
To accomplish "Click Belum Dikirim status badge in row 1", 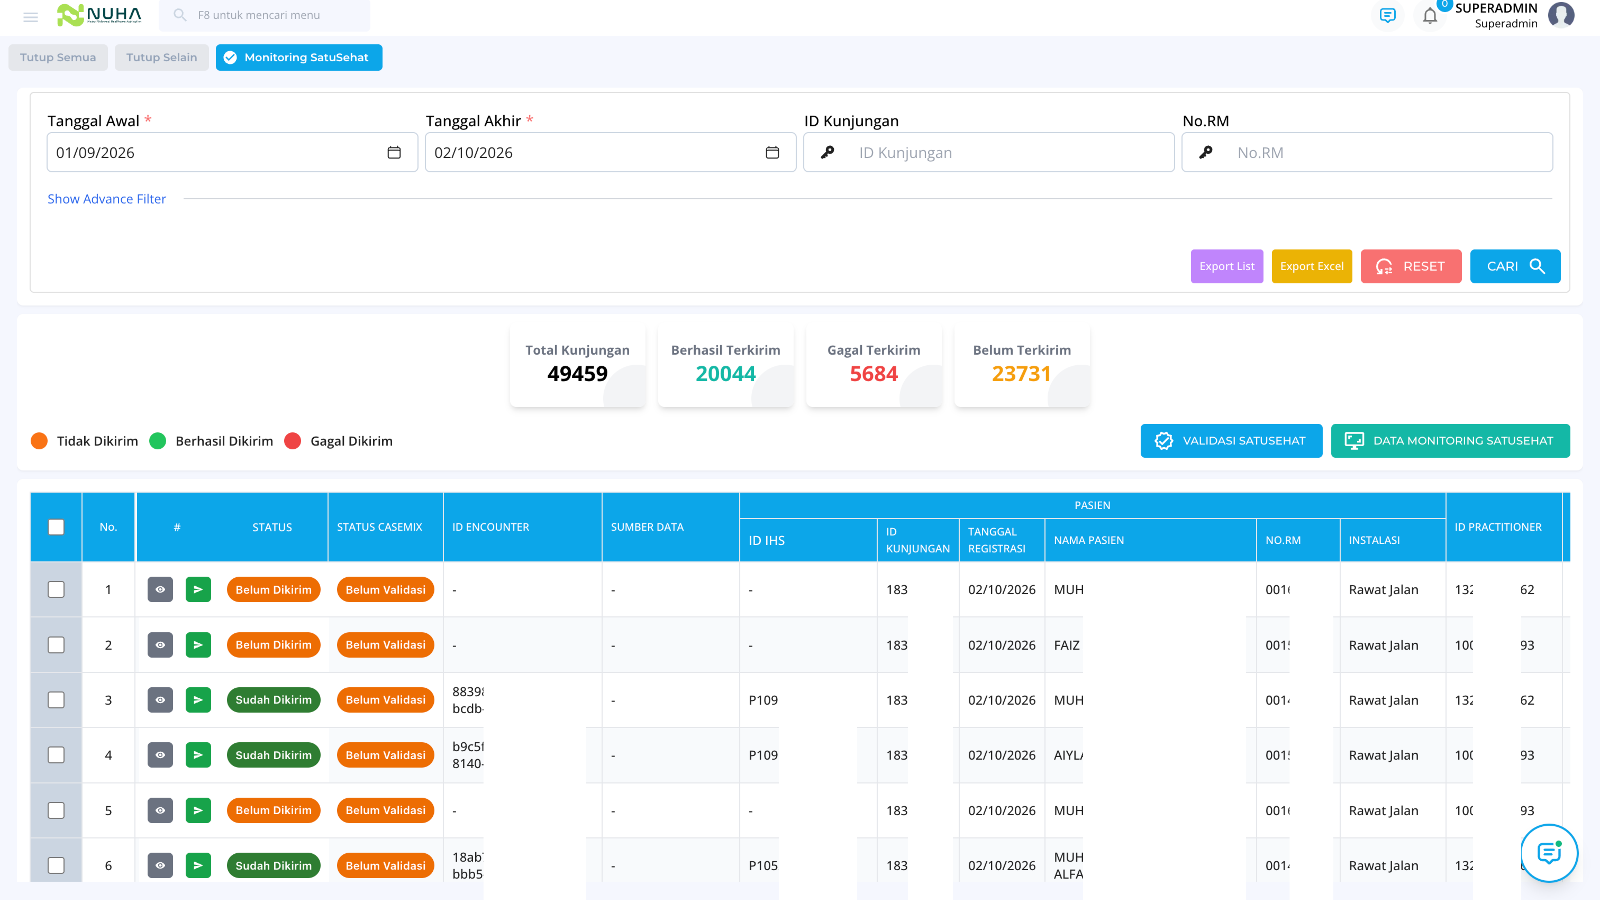I will (274, 590).
